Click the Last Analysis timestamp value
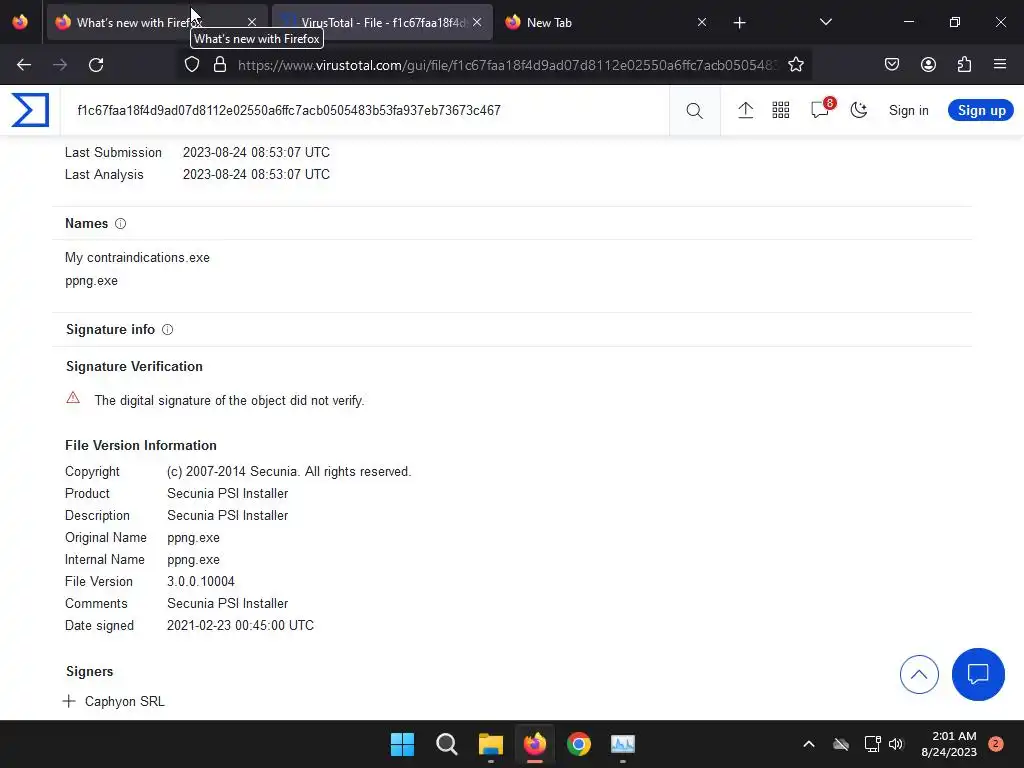 (256, 174)
